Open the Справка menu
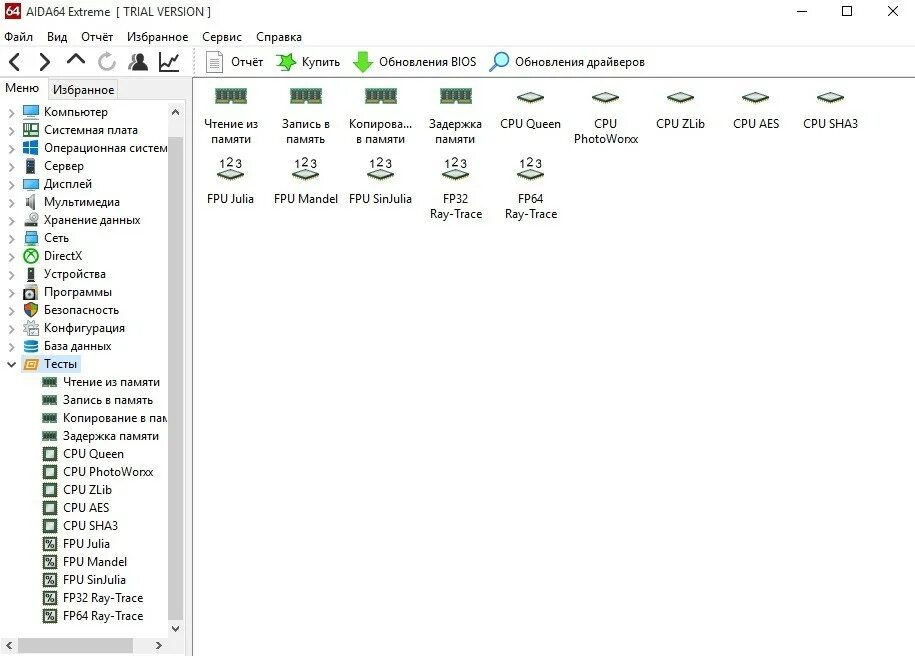 (279, 37)
